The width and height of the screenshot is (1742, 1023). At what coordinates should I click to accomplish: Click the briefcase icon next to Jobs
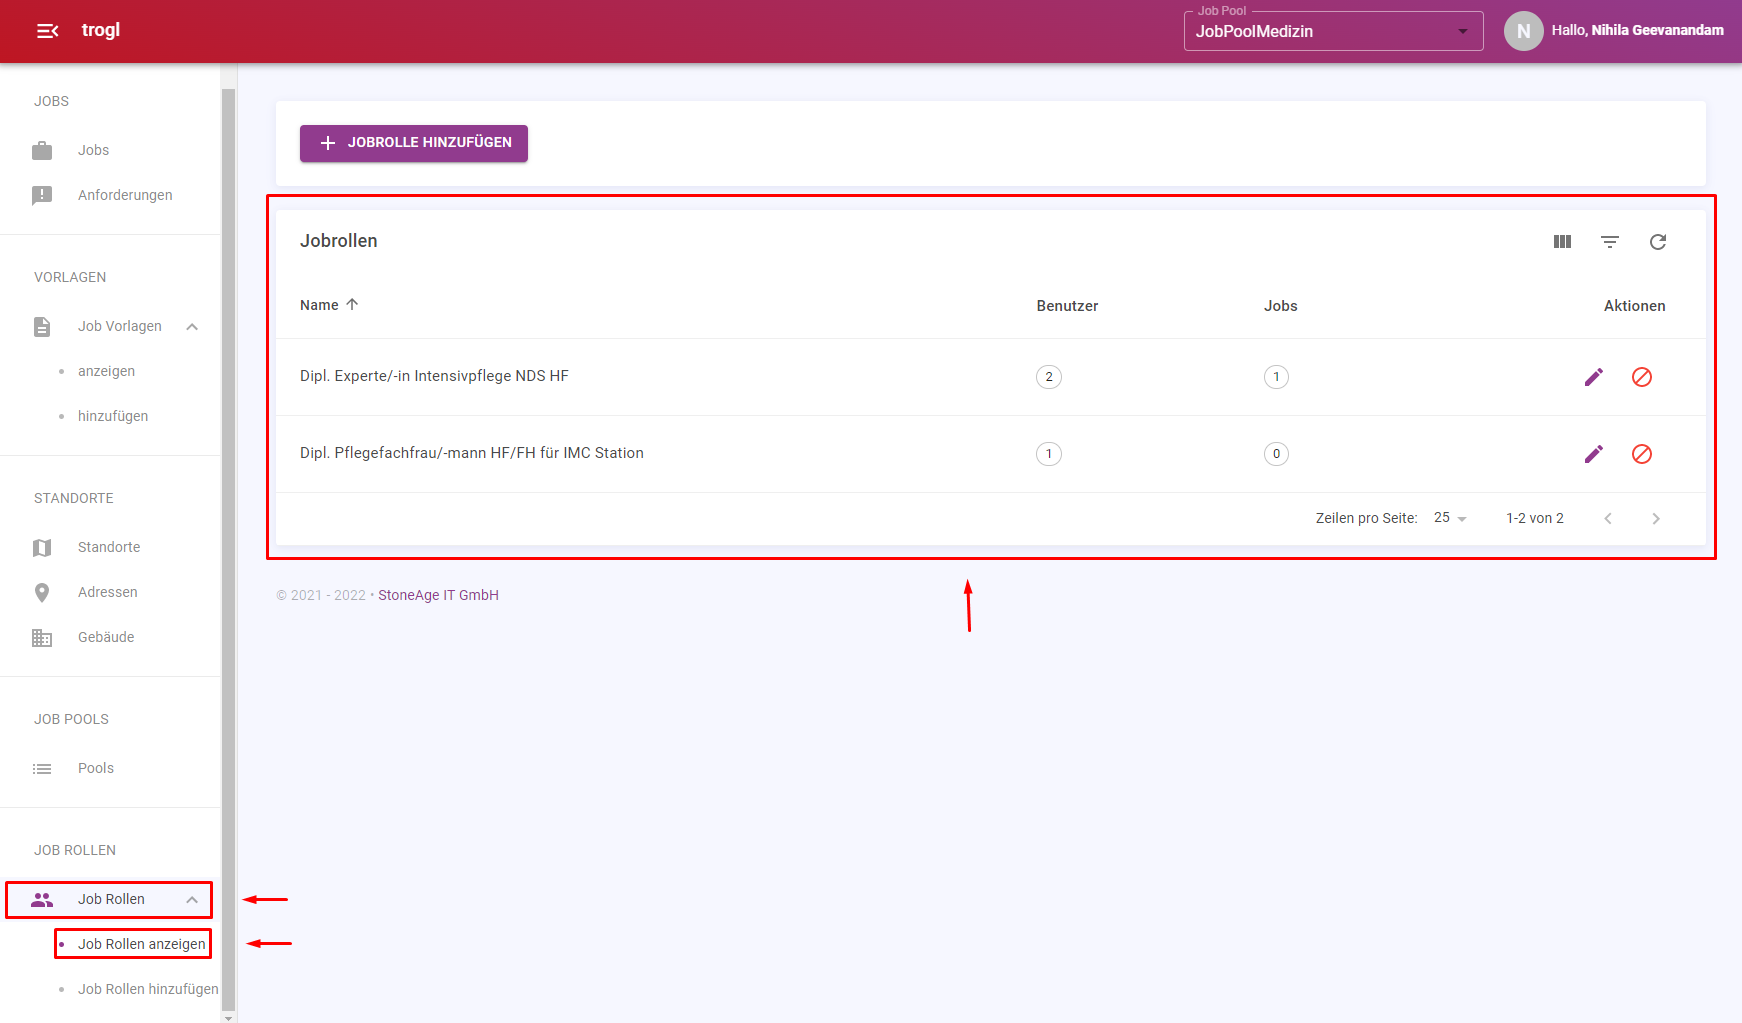pyautogui.click(x=42, y=151)
